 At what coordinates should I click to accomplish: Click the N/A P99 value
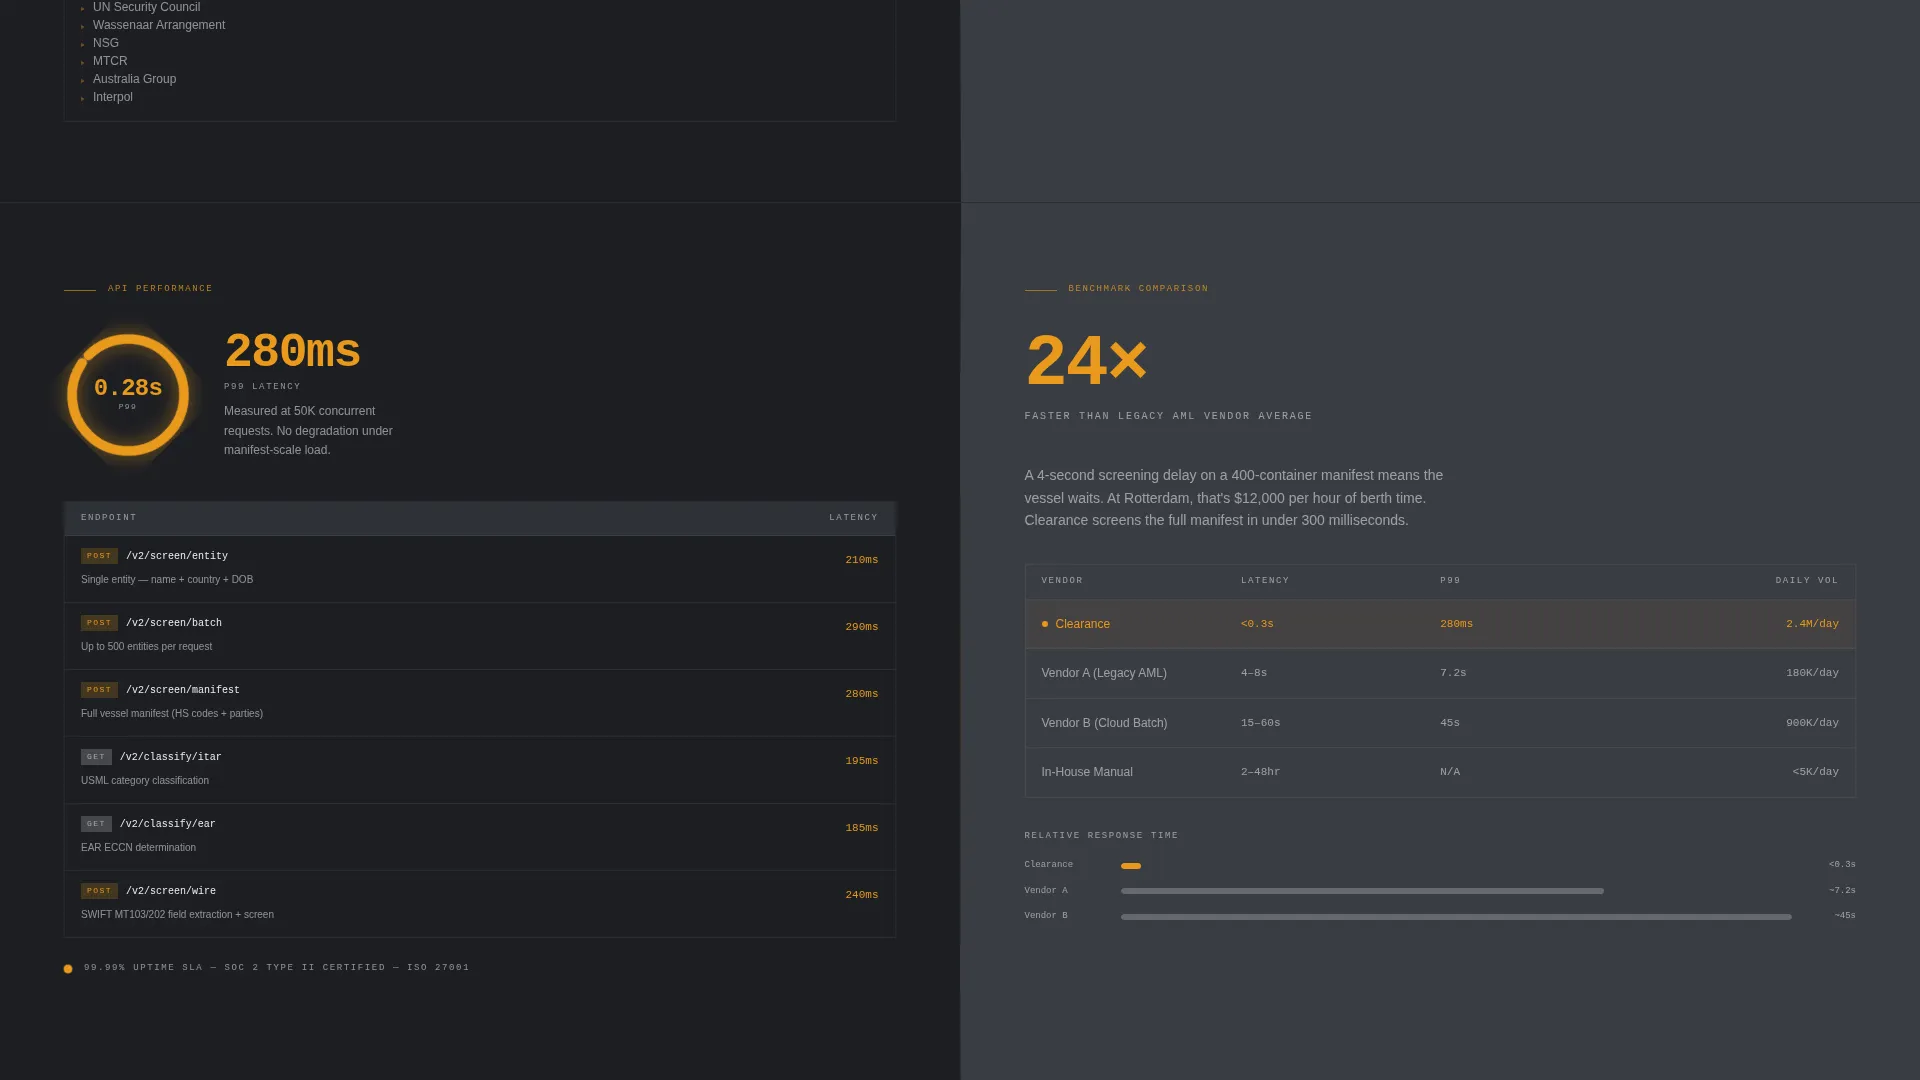pos(1450,772)
